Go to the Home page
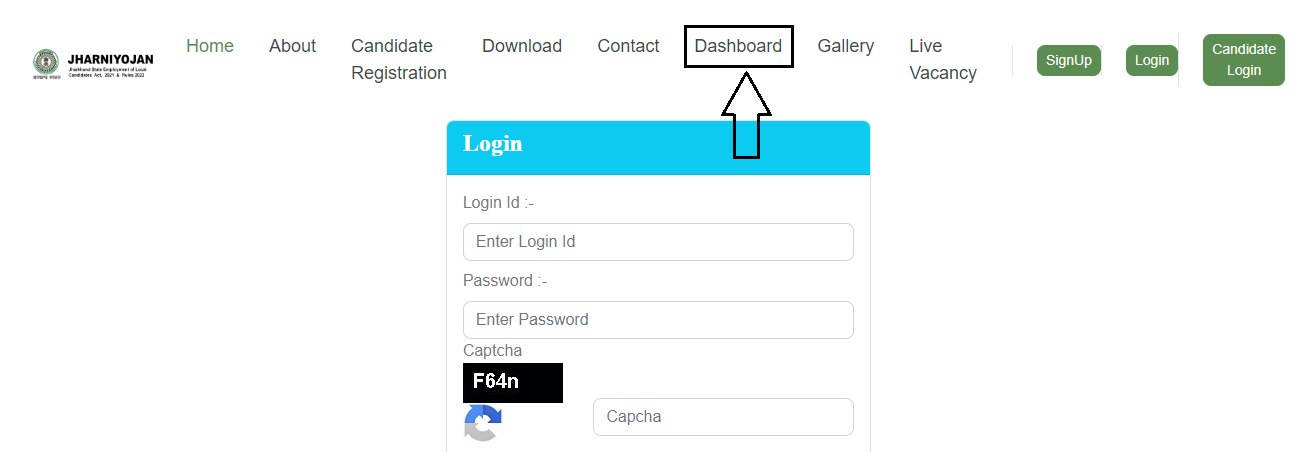1308x452 pixels. (x=210, y=46)
